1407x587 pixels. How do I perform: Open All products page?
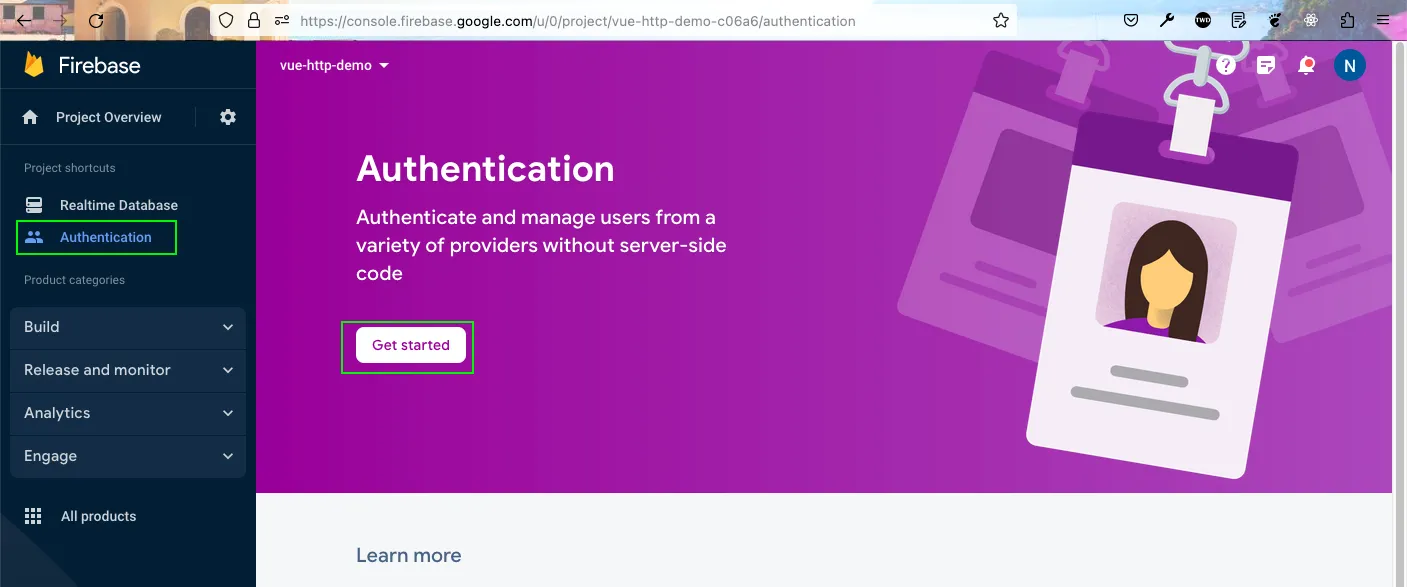coord(98,516)
